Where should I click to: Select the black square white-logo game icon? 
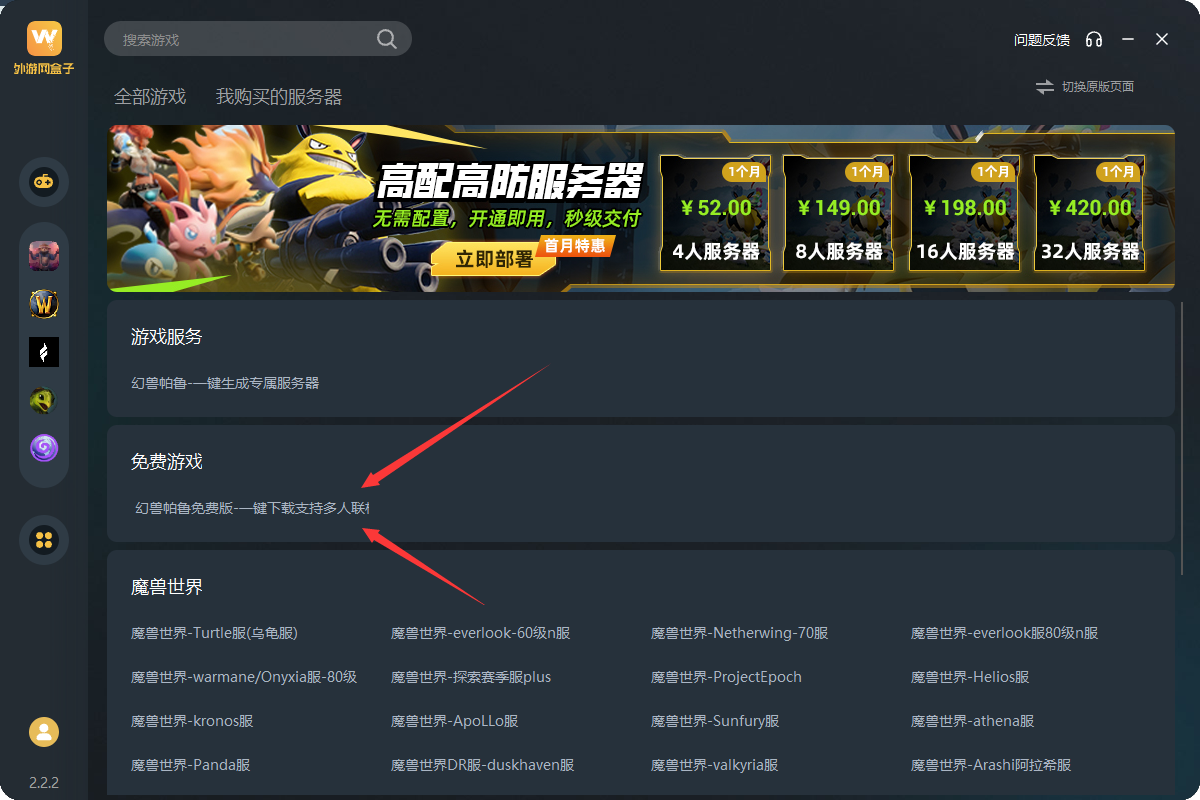tap(44, 352)
